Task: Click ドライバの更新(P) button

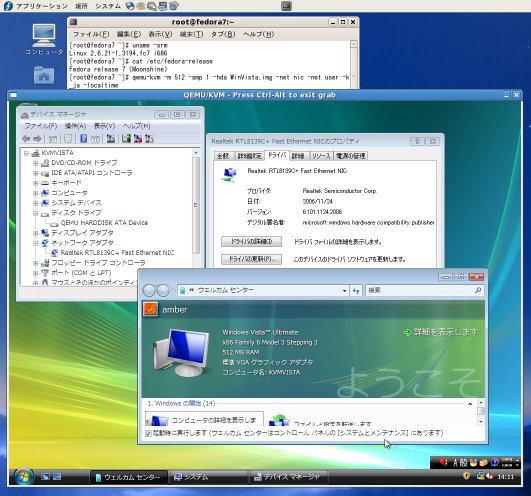Action: pyautogui.click(x=251, y=259)
